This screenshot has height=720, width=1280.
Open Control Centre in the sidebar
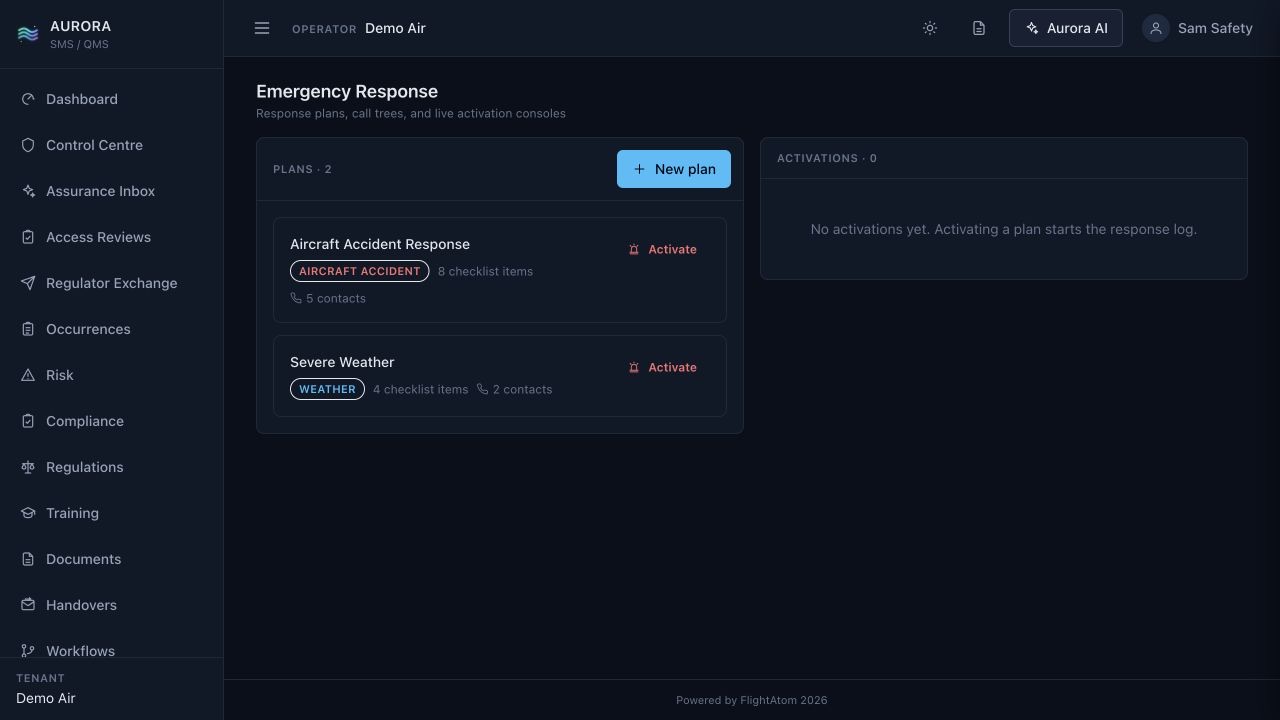[111, 145]
